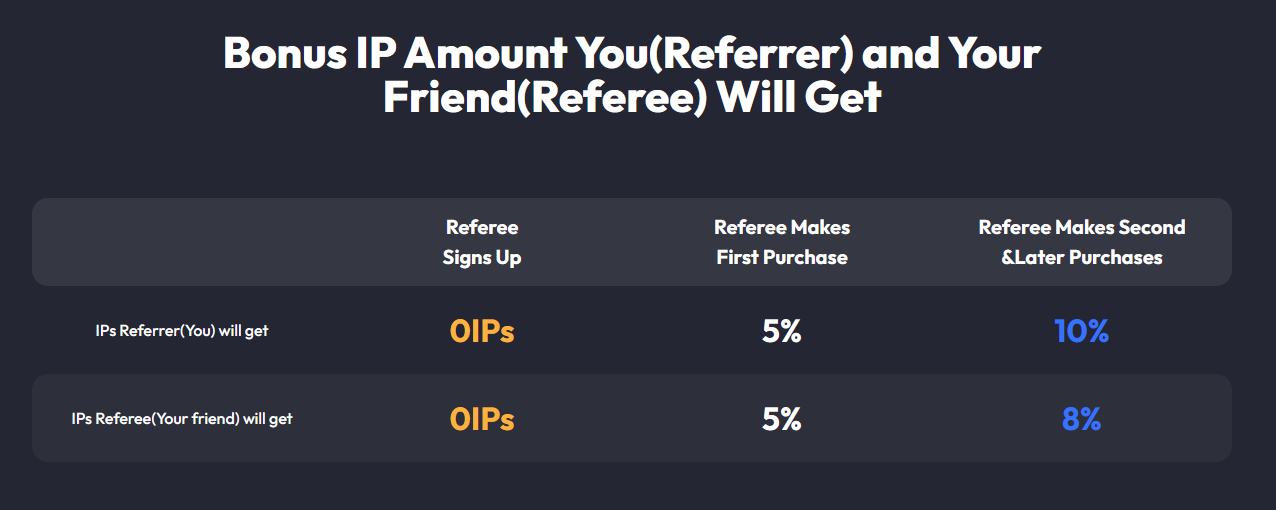Click '&Later Purchases' text in header row
Viewport: 1276px width, 510px height.
pos(1082,258)
